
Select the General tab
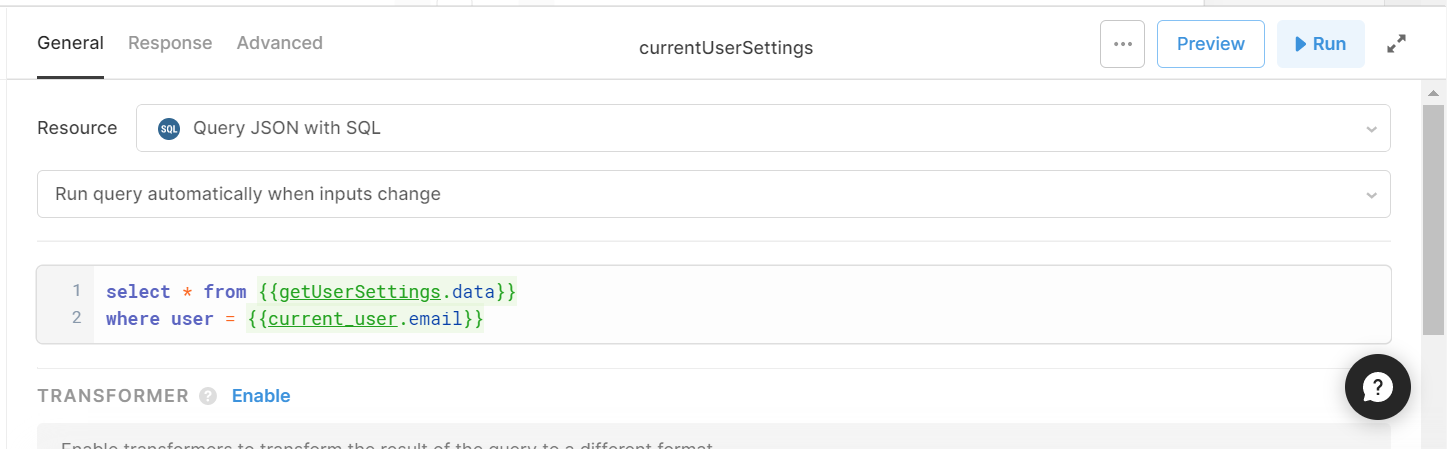pyautogui.click(x=70, y=43)
